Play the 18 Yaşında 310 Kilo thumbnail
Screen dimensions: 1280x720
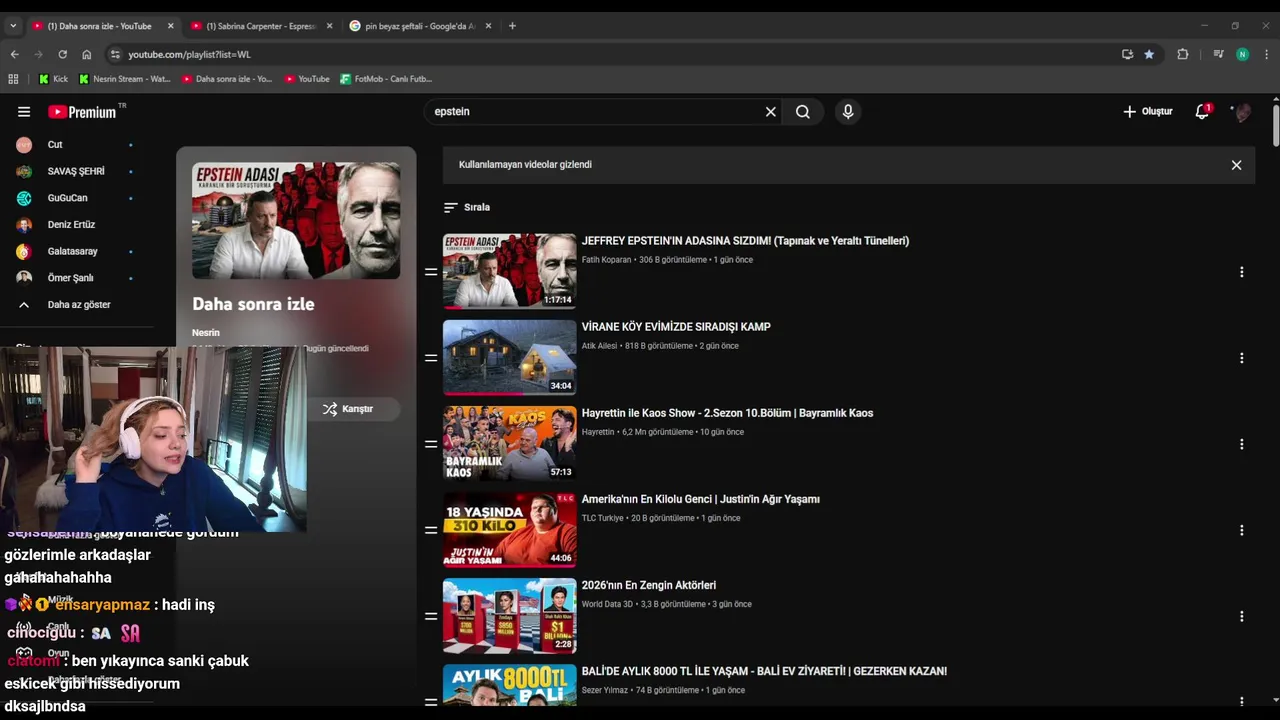coord(509,529)
